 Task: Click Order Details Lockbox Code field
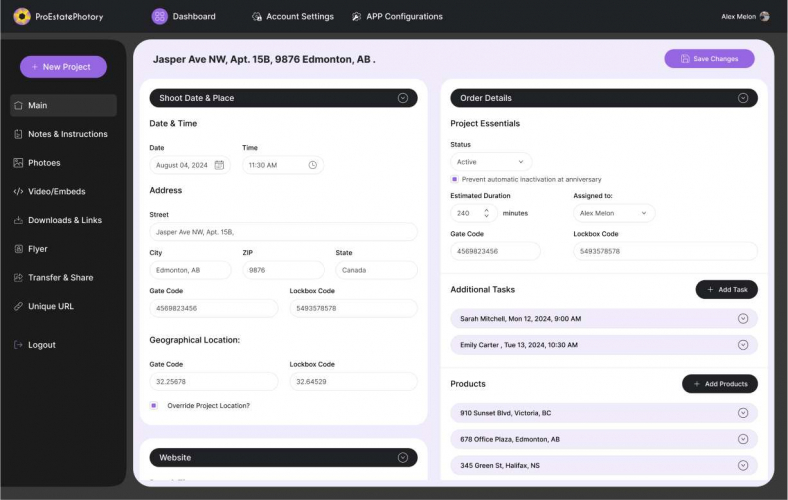coord(665,251)
